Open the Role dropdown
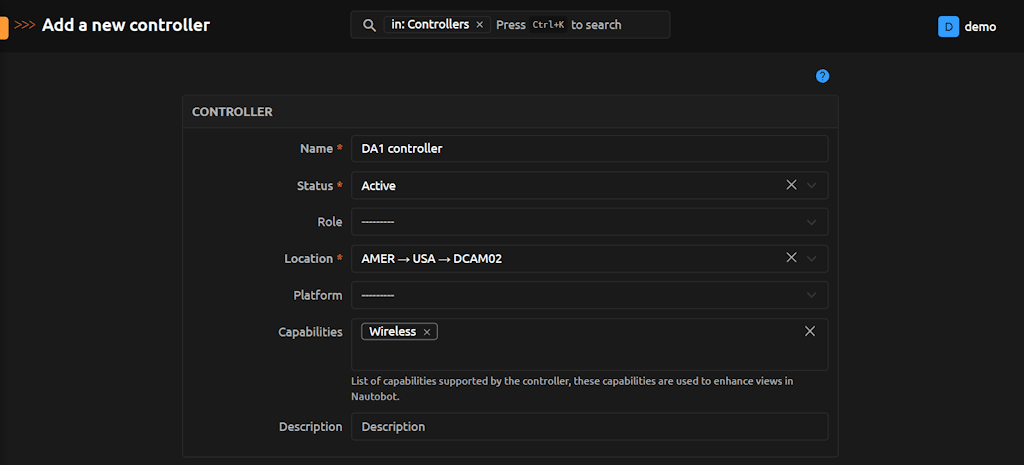Screen dimensions: 1024x465 (x=589, y=222)
